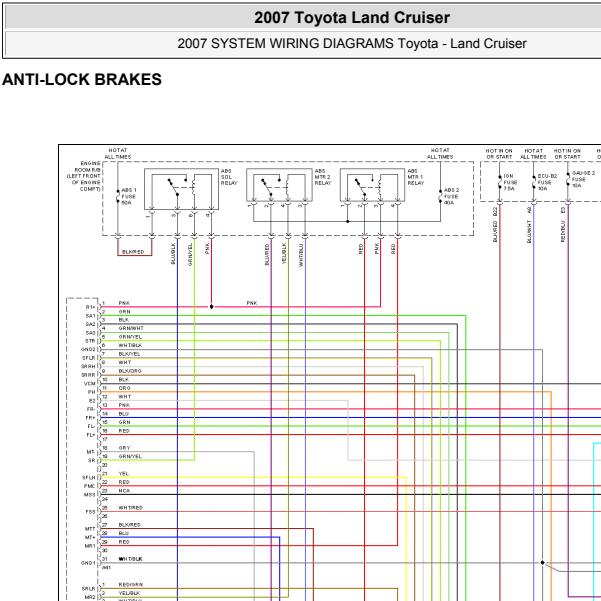
Task: Click '2007 SYSTEM WIRING DIAGRAMS Toyota - Land Cruiser' subtitle
Action: 352,43
